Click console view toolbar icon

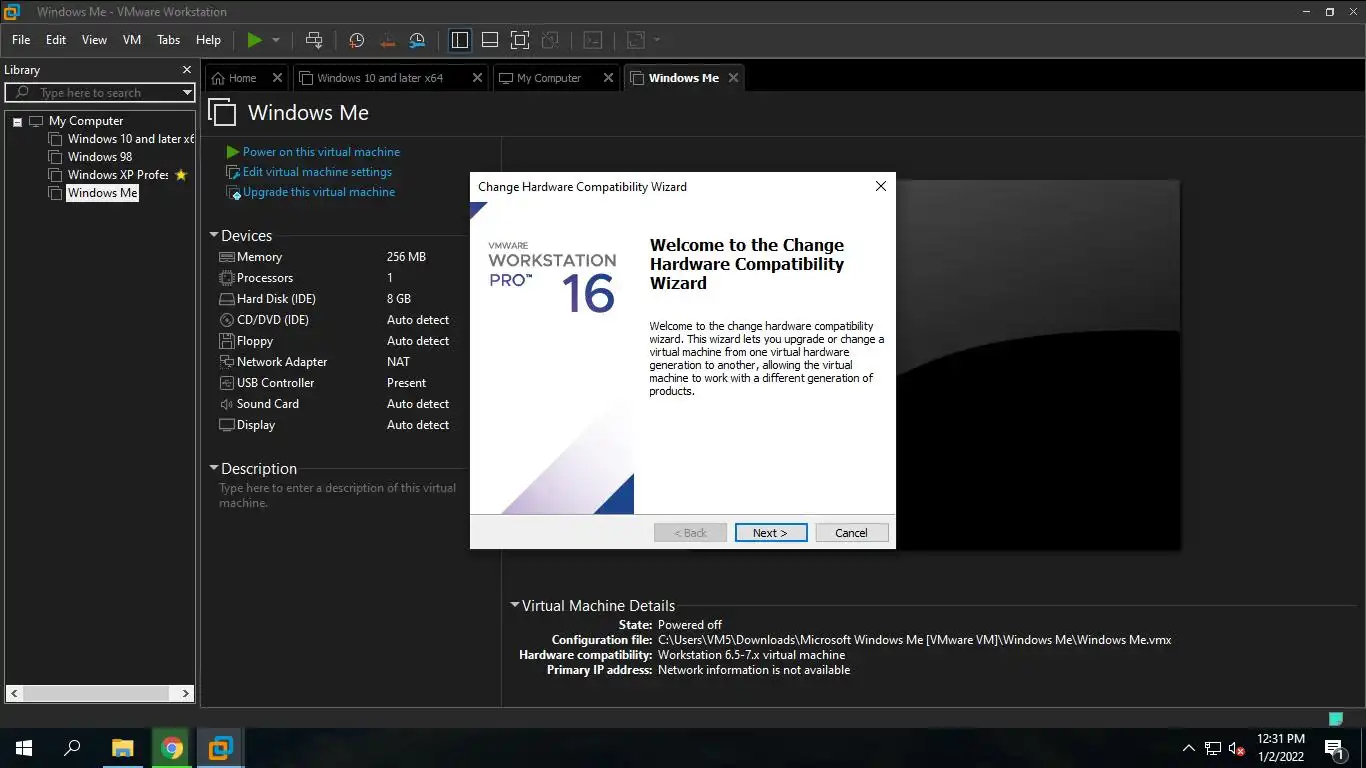[x=593, y=40]
